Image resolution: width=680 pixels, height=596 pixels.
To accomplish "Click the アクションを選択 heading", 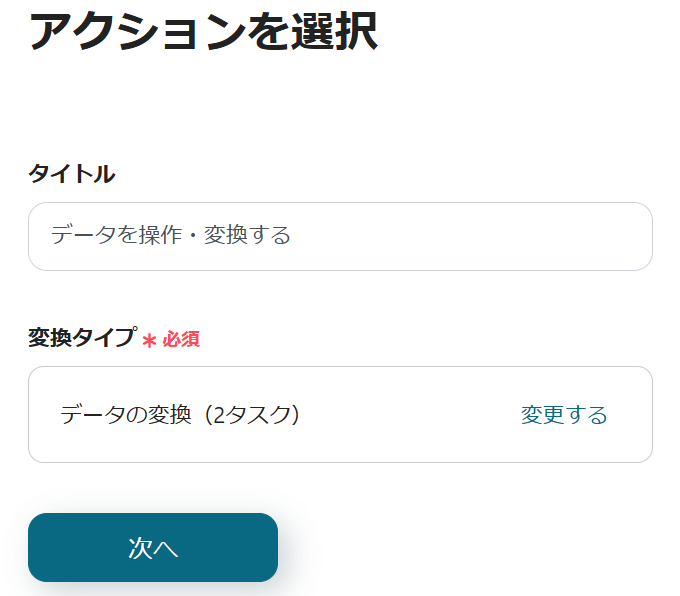I will point(203,32).
